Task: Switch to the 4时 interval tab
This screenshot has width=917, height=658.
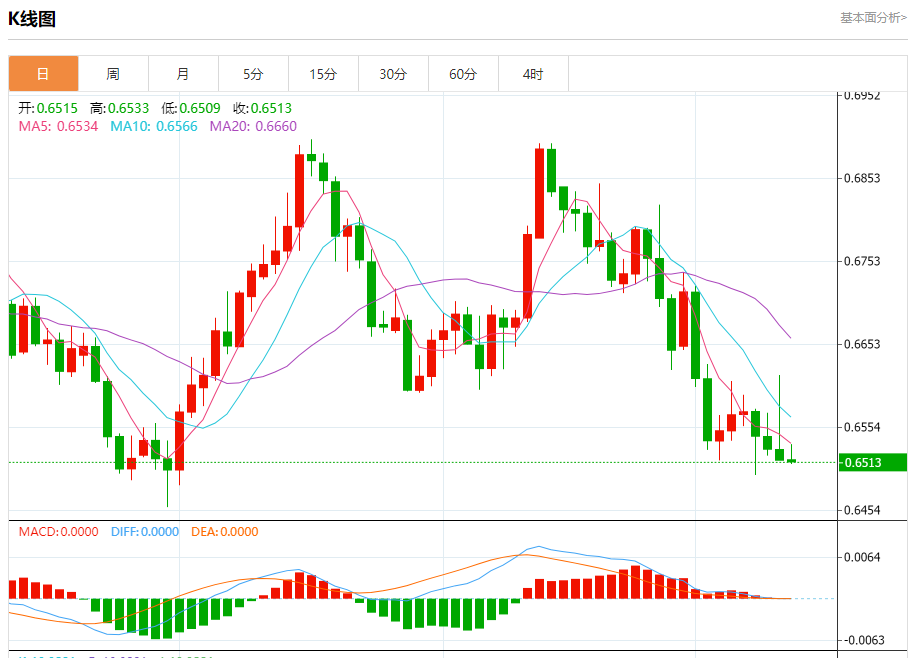Action: pos(533,74)
